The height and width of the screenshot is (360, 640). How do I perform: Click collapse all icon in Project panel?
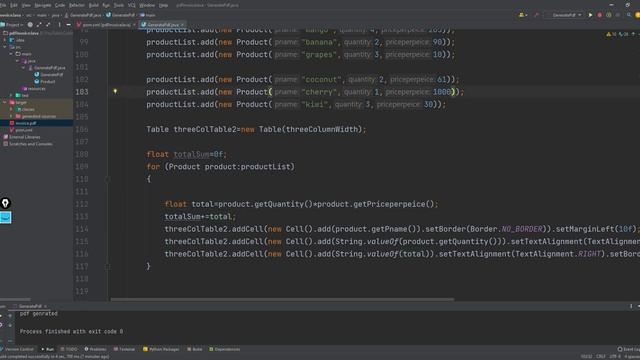point(48,25)
